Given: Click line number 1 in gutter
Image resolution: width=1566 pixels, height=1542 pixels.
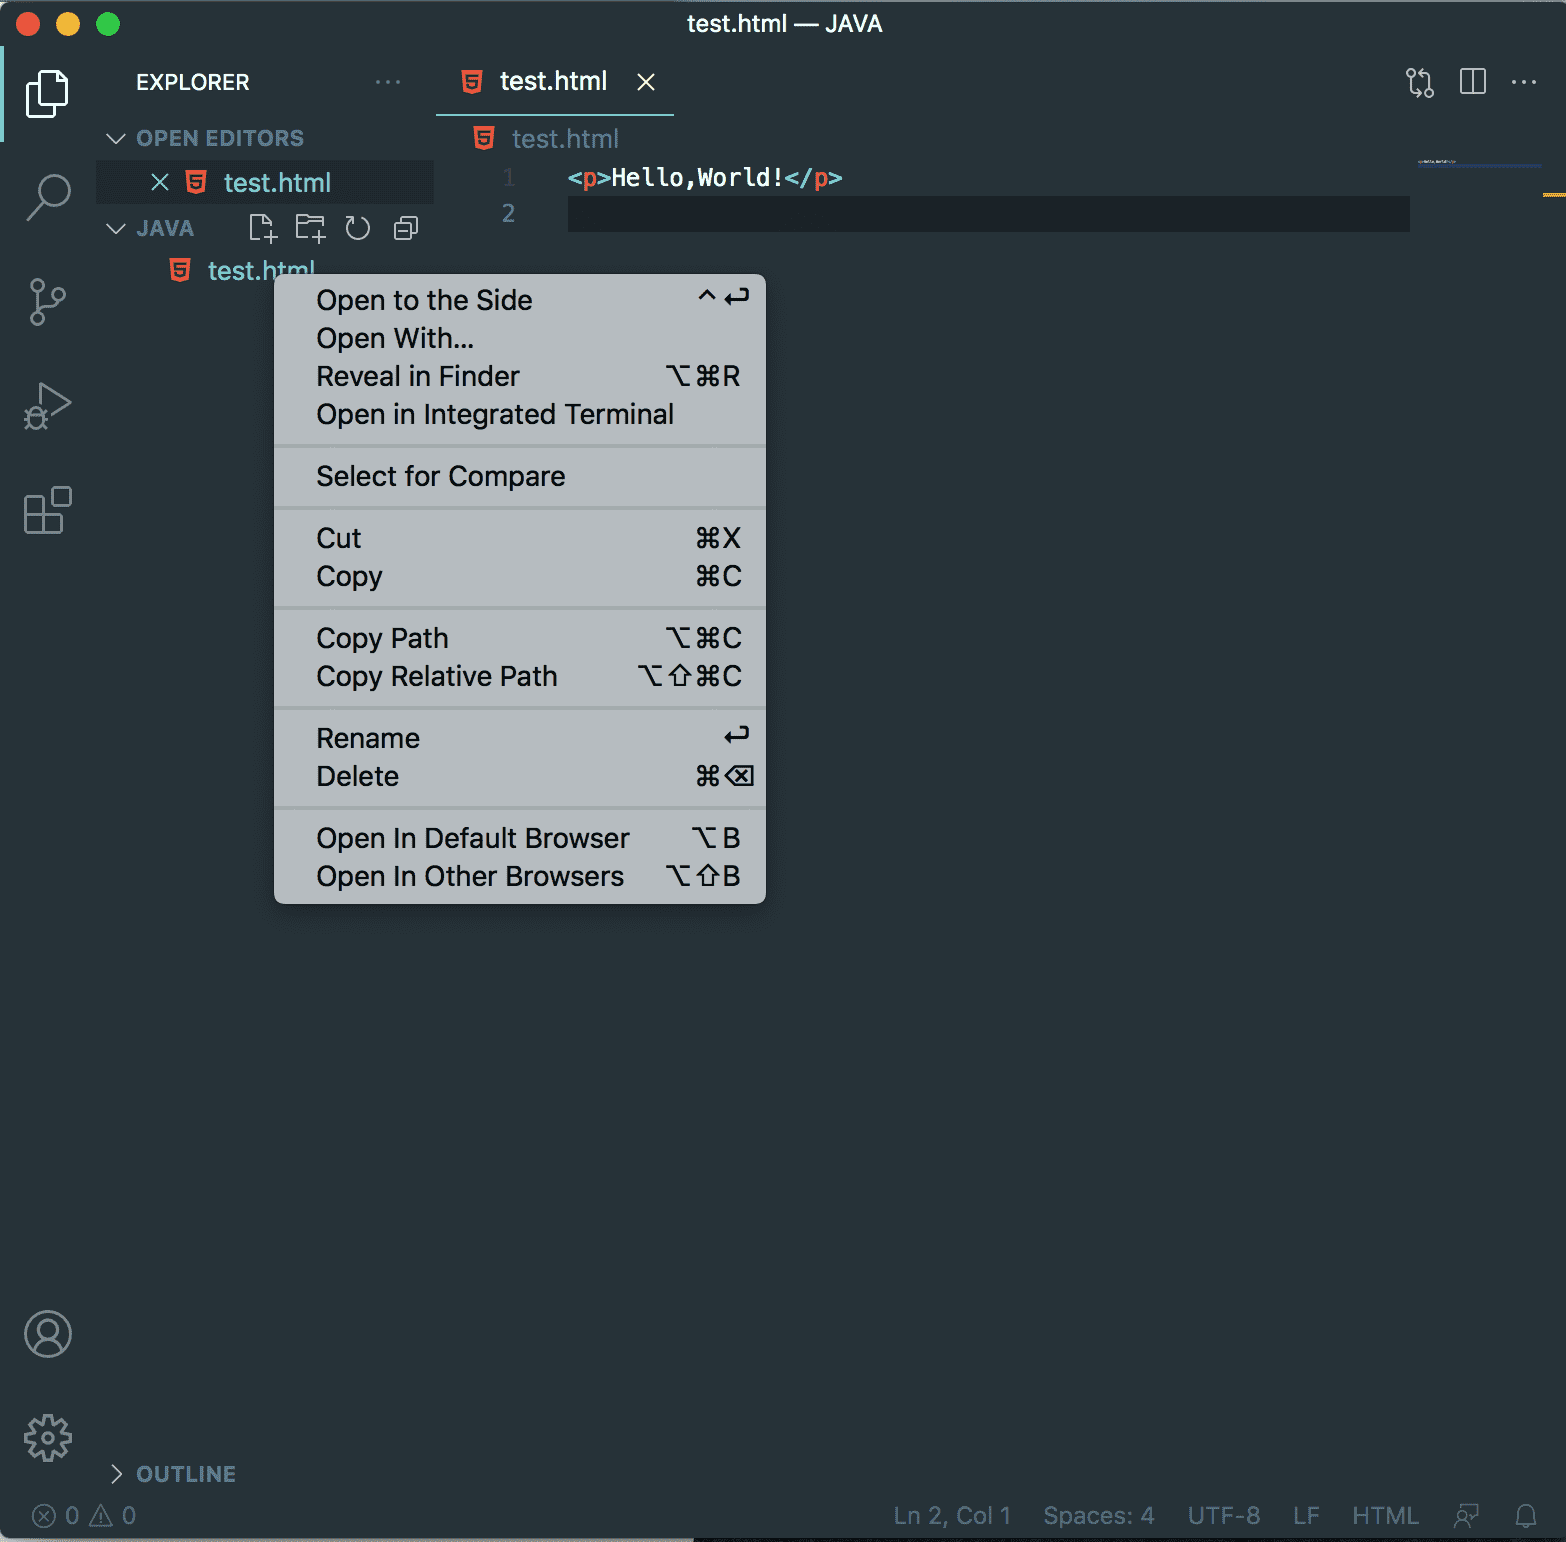Looking at the screenshot, I should [509, 178].
